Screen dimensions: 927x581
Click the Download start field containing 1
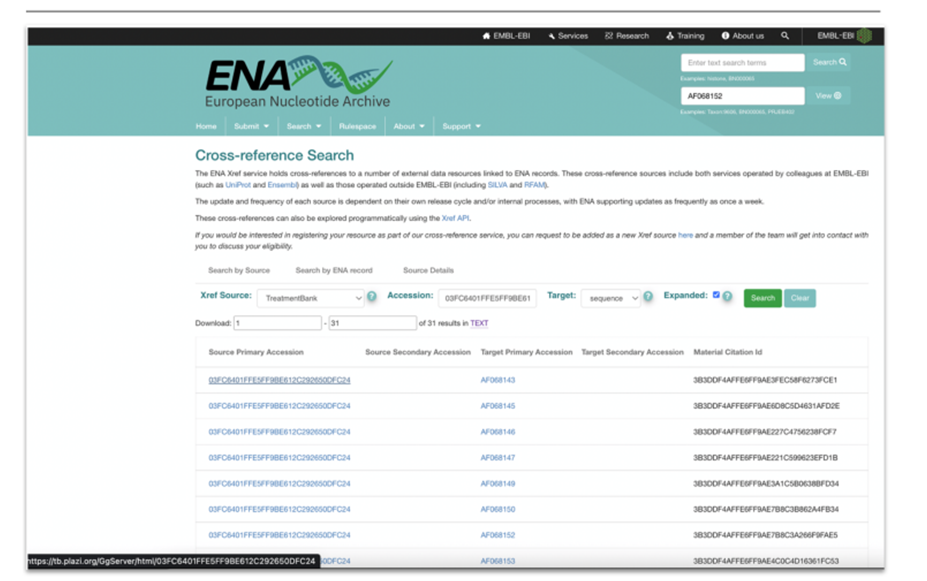point(278,323)
